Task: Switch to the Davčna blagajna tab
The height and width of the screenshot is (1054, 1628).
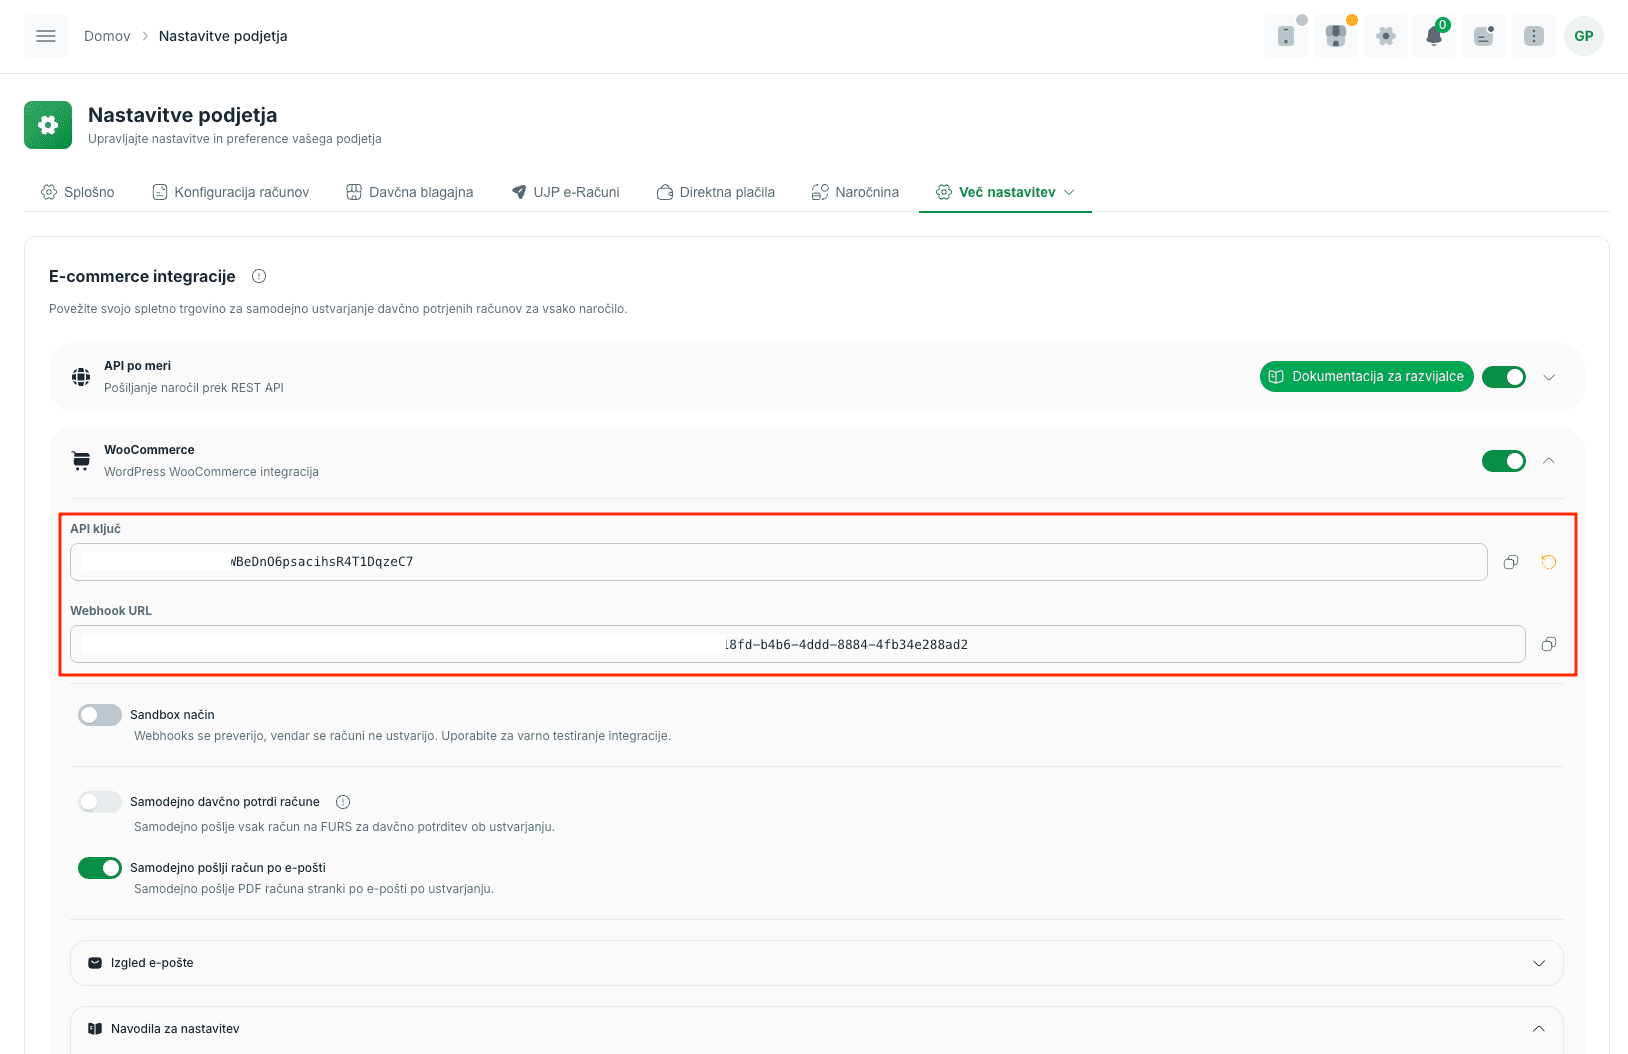Action: pos(410,192)
